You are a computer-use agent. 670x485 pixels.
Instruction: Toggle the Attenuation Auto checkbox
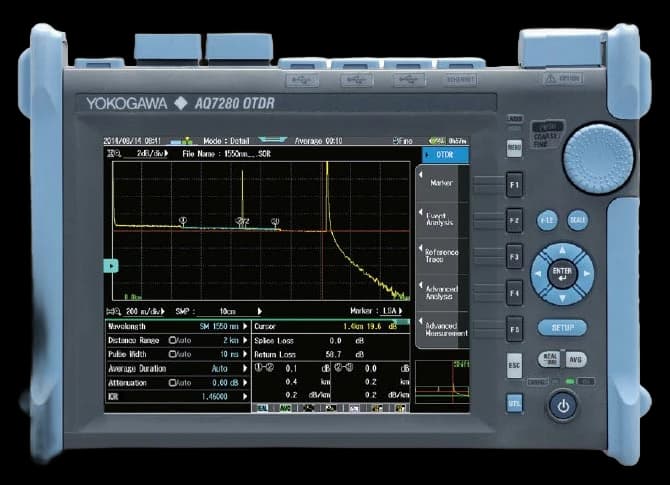[x=172, y=382]
